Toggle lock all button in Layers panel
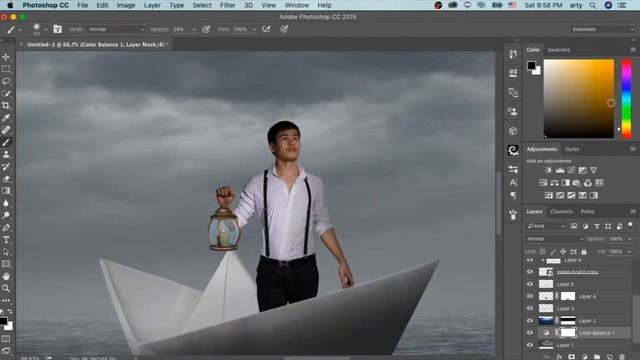 pyautogui.click(x=584, y=252)
